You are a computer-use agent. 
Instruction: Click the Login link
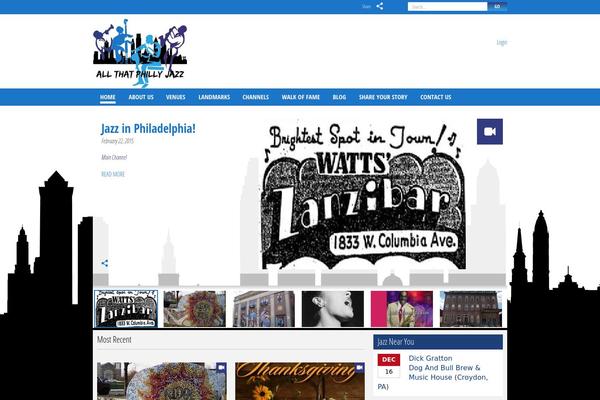tap(502, 42)
